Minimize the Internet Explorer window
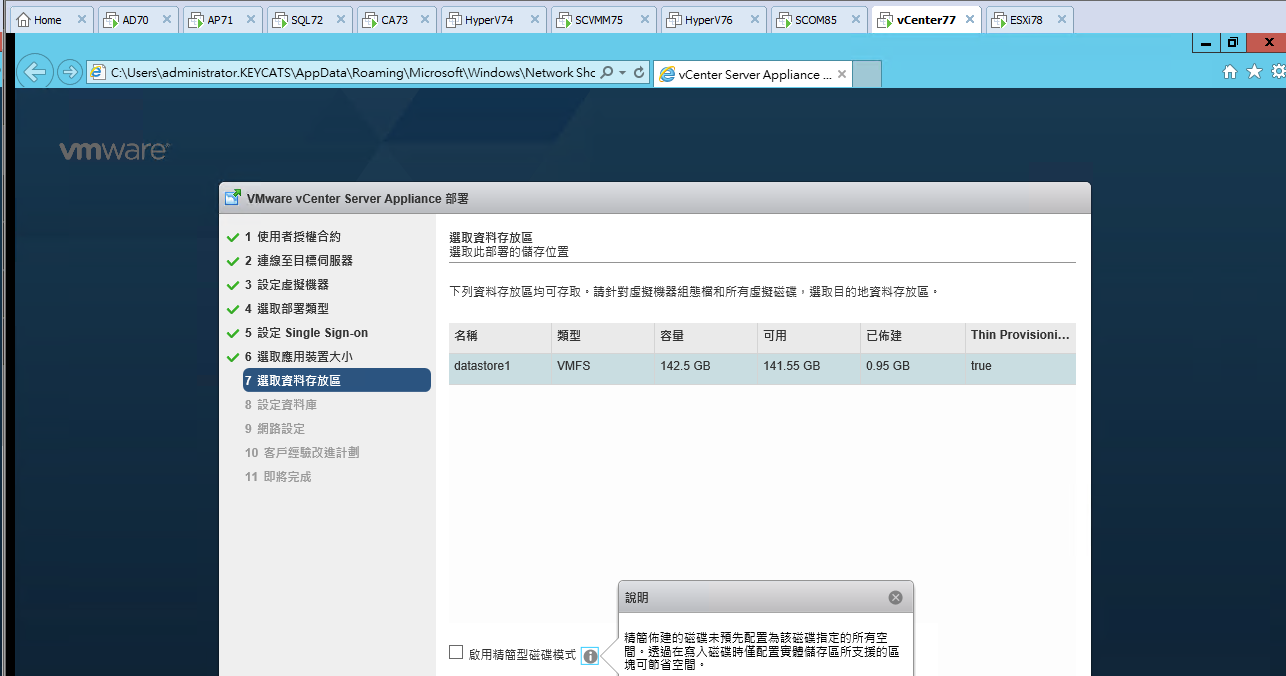This screenshot has width=1286, height=676. pyautogui.click(x=1206, y=43)
